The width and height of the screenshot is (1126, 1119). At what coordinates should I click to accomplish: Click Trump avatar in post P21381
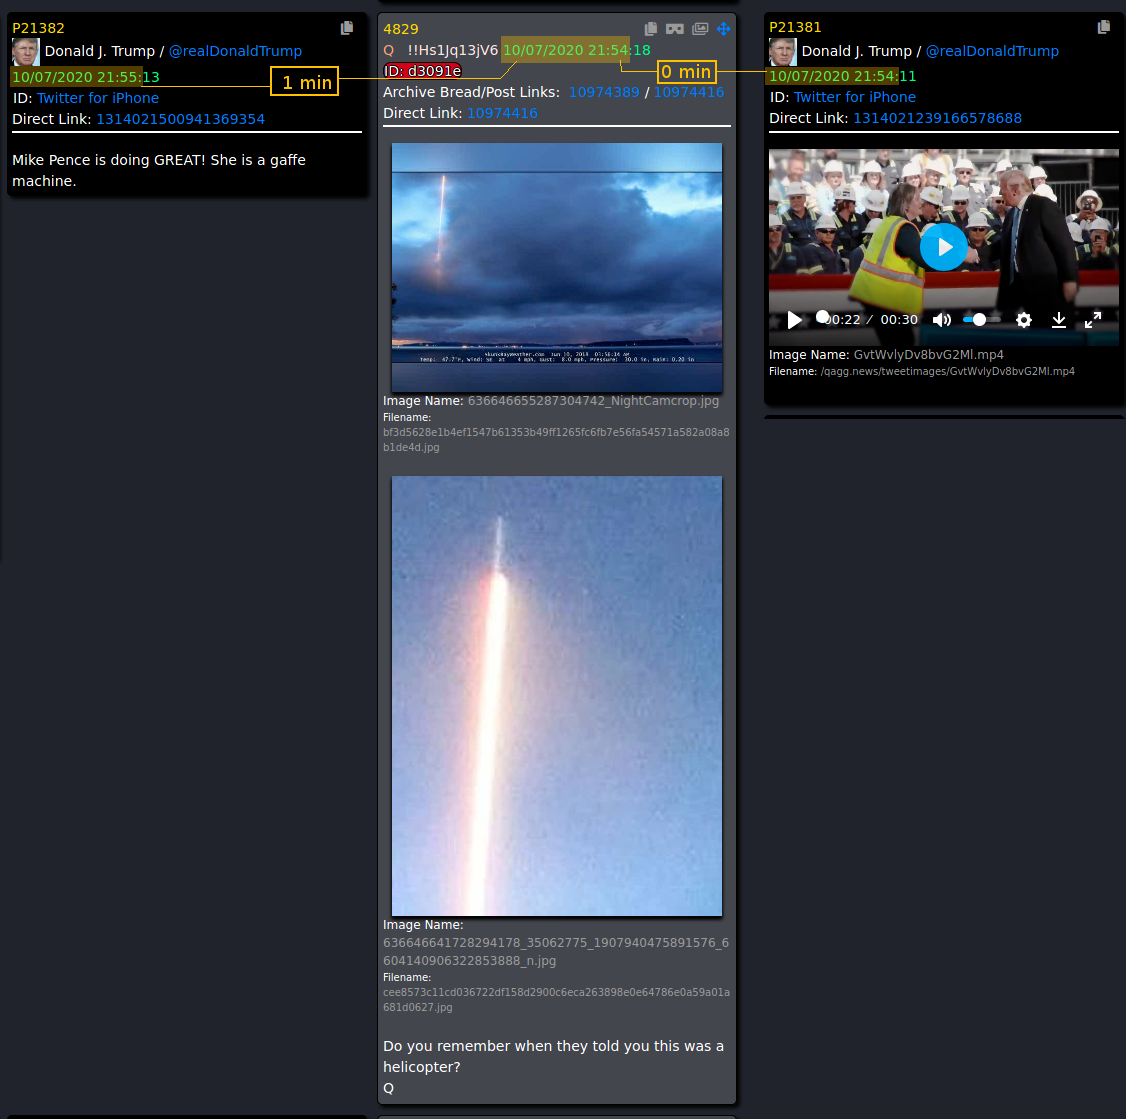pyautogui.click(x=783, y=52)
